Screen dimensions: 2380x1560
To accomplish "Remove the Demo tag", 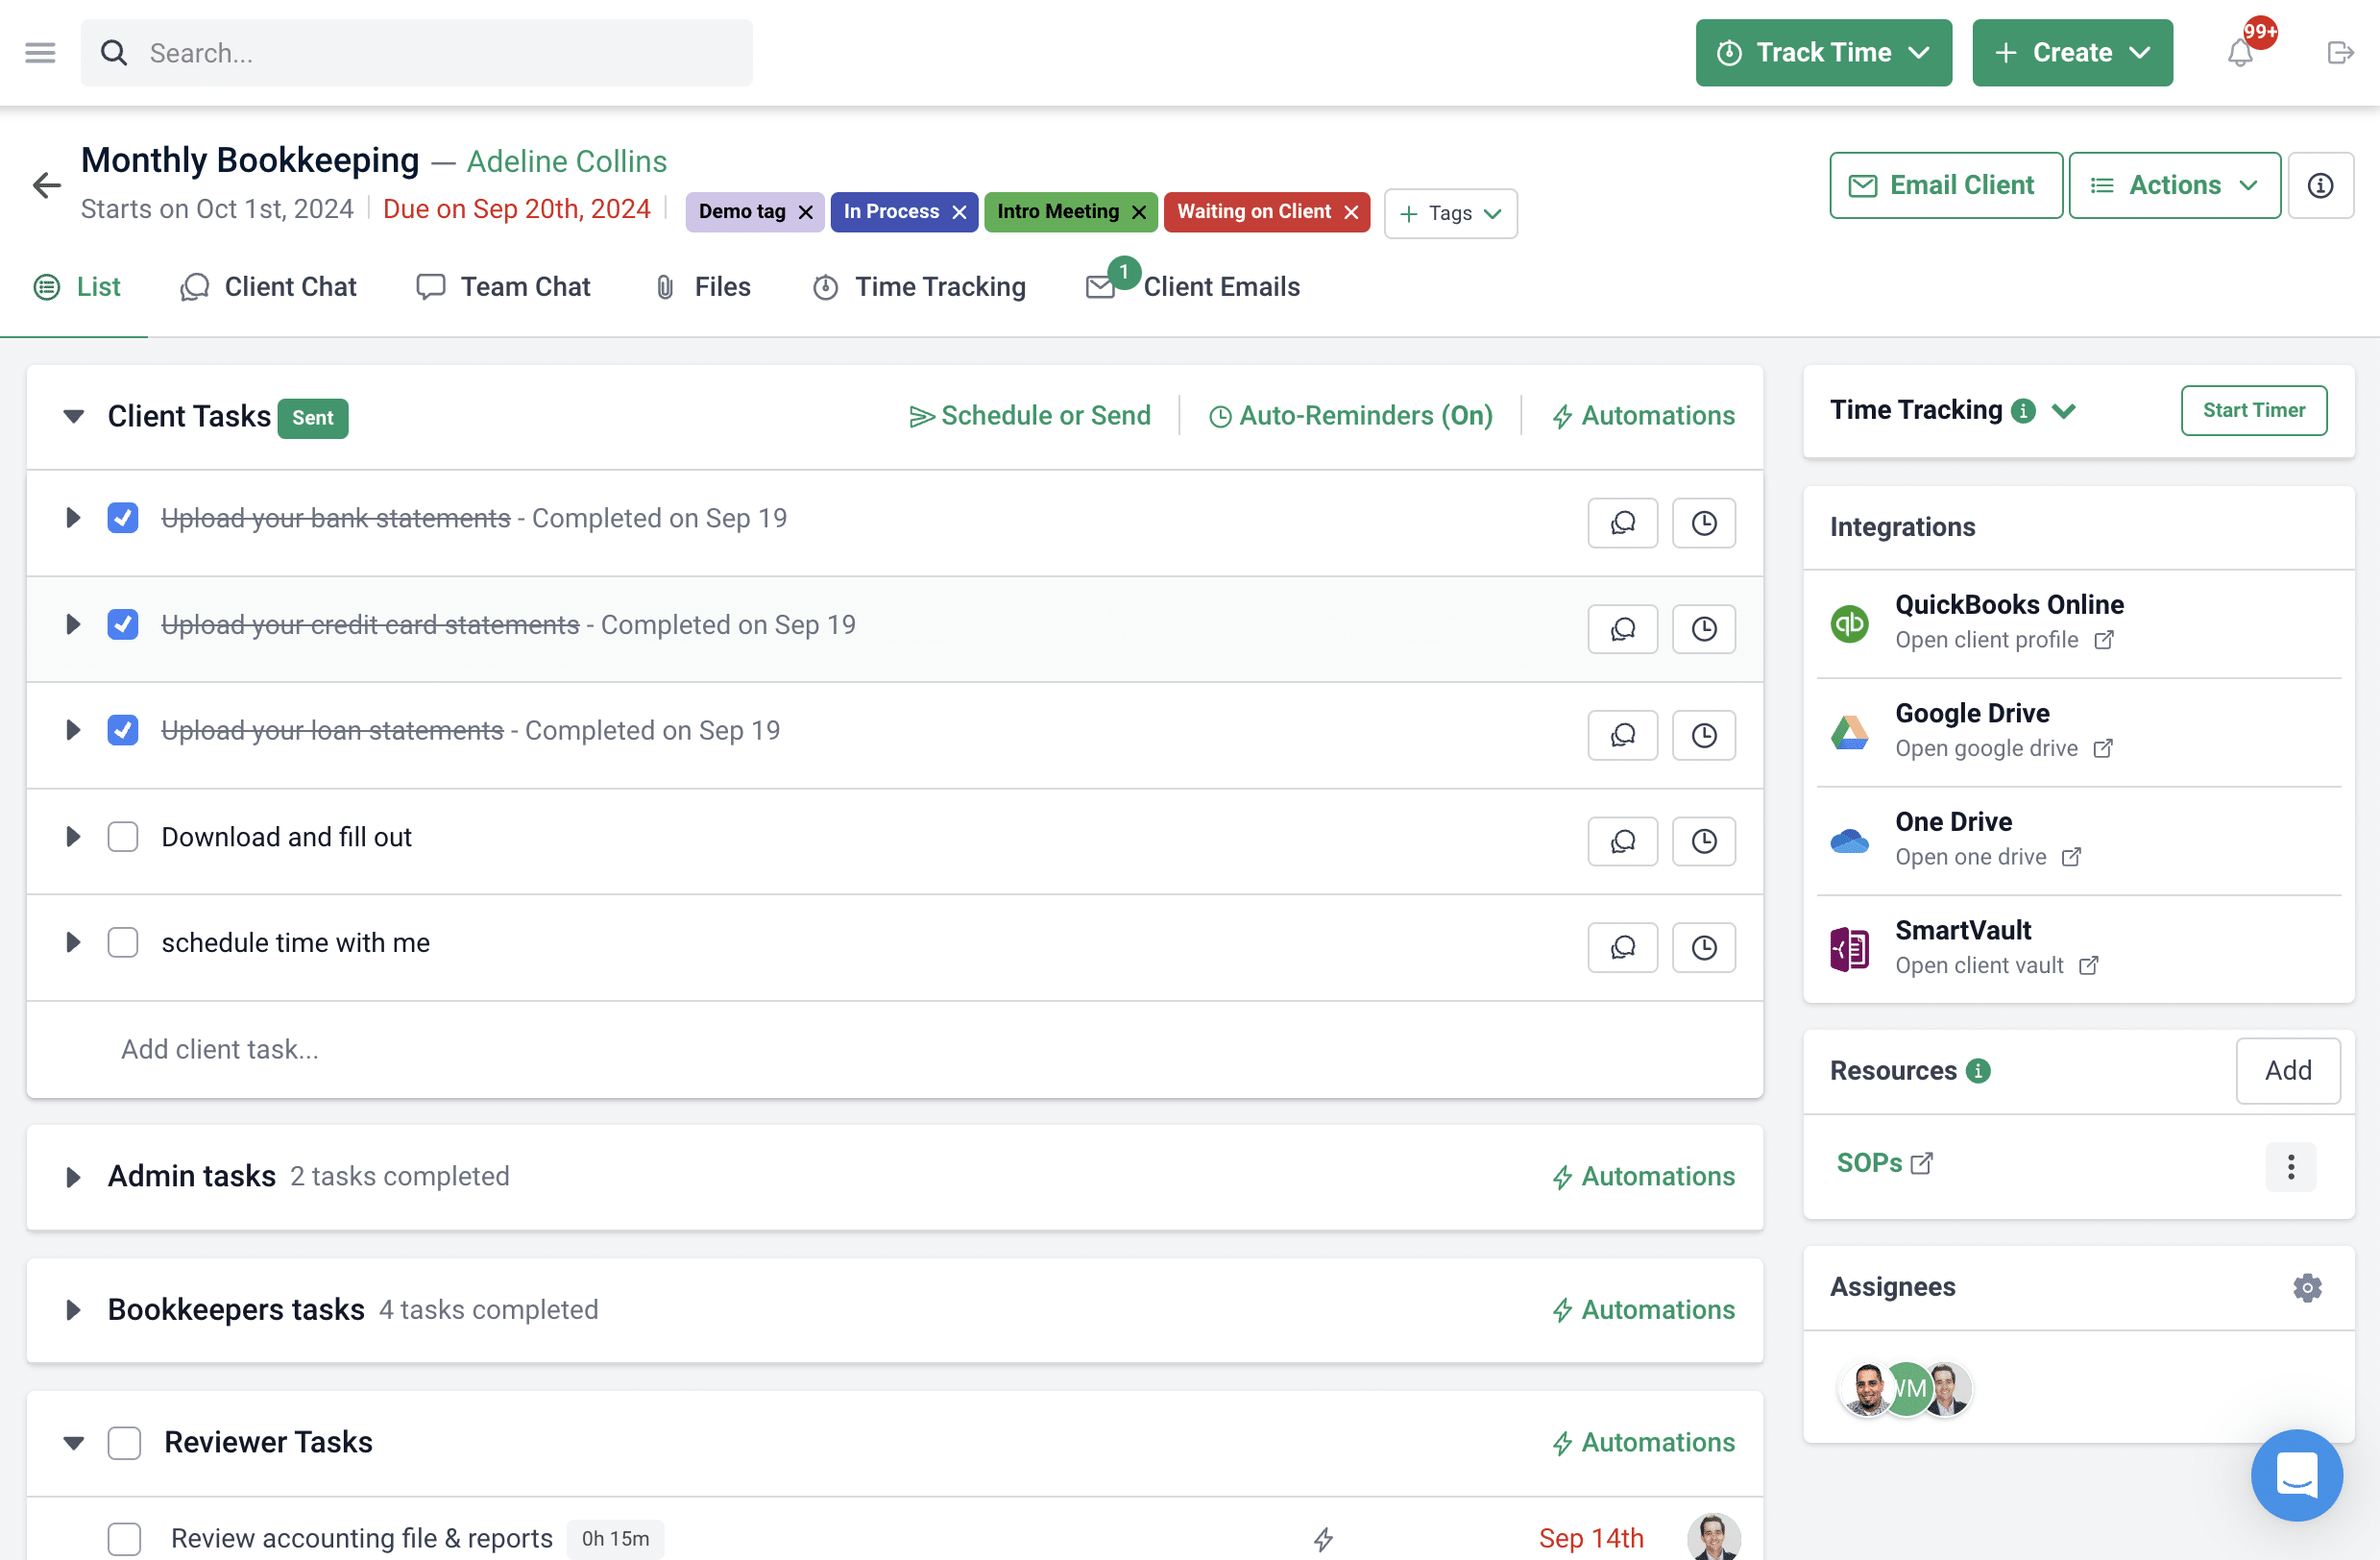I will click(805, 212).
